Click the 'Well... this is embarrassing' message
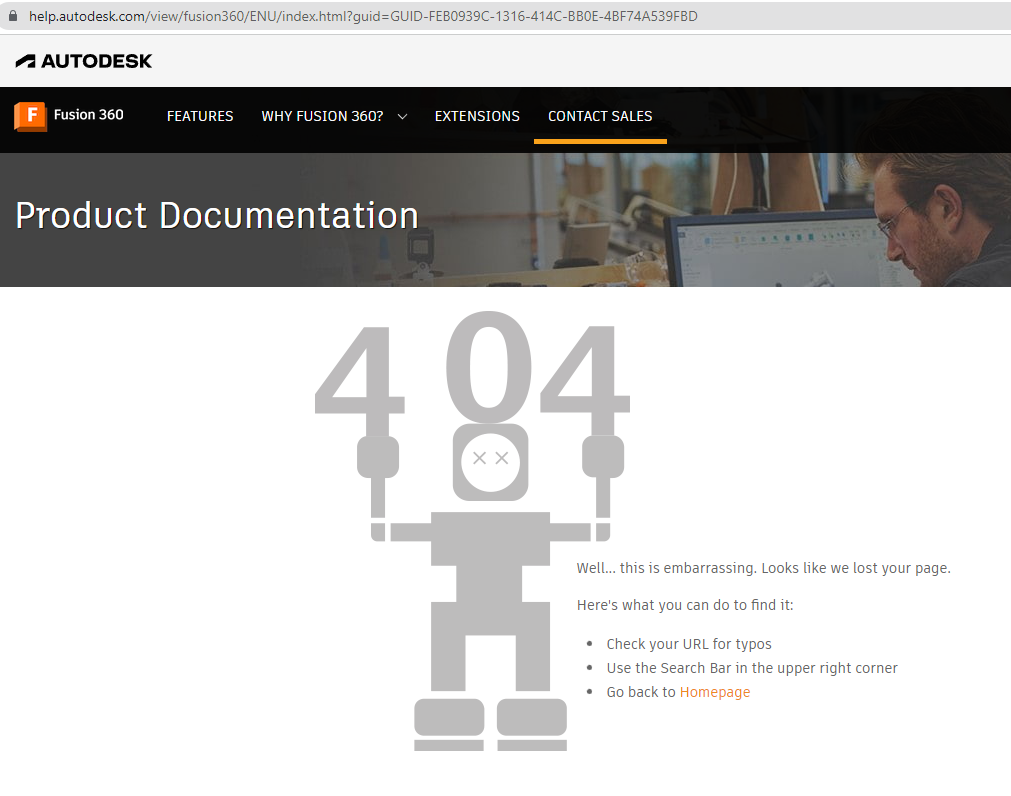The image size is (1011, 796). [x=763, y=568]
